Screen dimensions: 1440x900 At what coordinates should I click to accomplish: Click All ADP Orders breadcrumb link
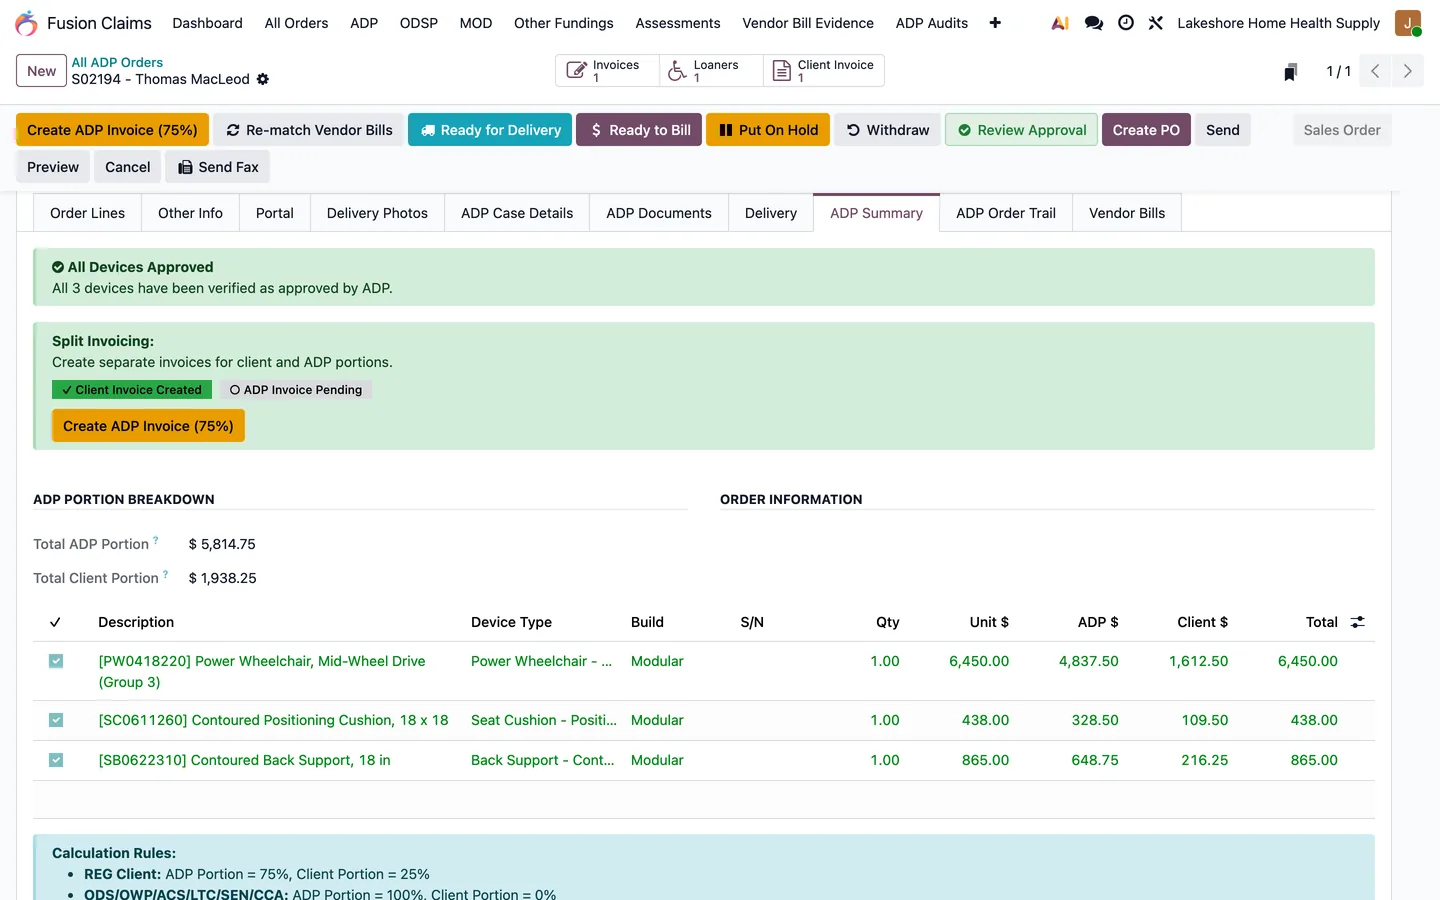point(117,62)
